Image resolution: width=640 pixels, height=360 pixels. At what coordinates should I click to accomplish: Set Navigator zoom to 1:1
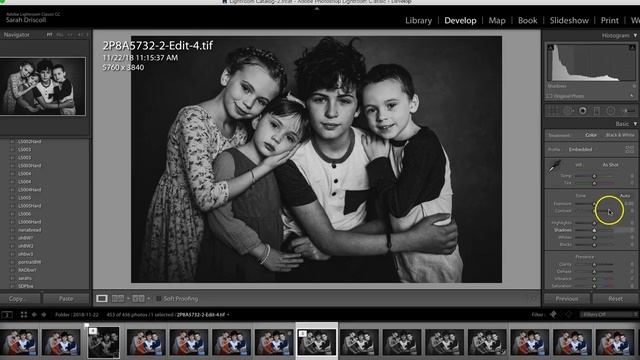point(70,35)
